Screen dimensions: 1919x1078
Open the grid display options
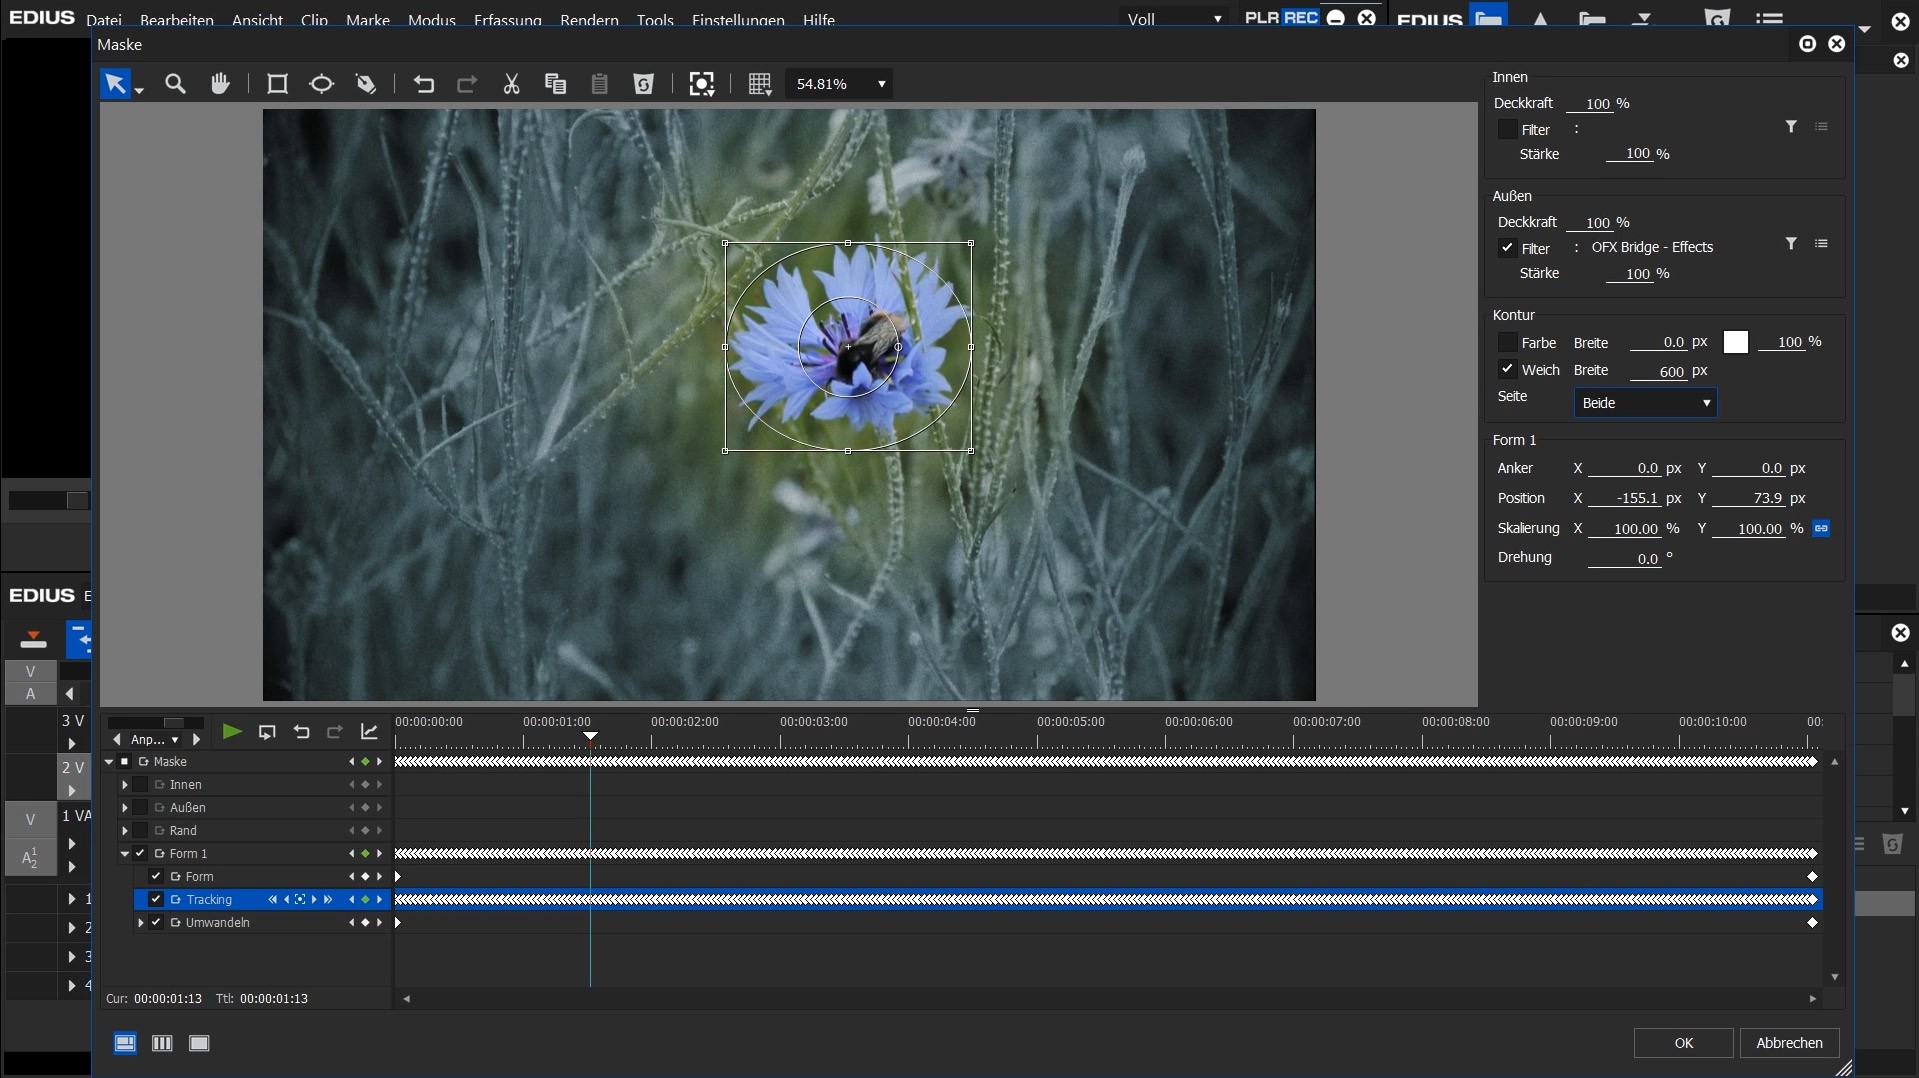(x=760, y=84)
